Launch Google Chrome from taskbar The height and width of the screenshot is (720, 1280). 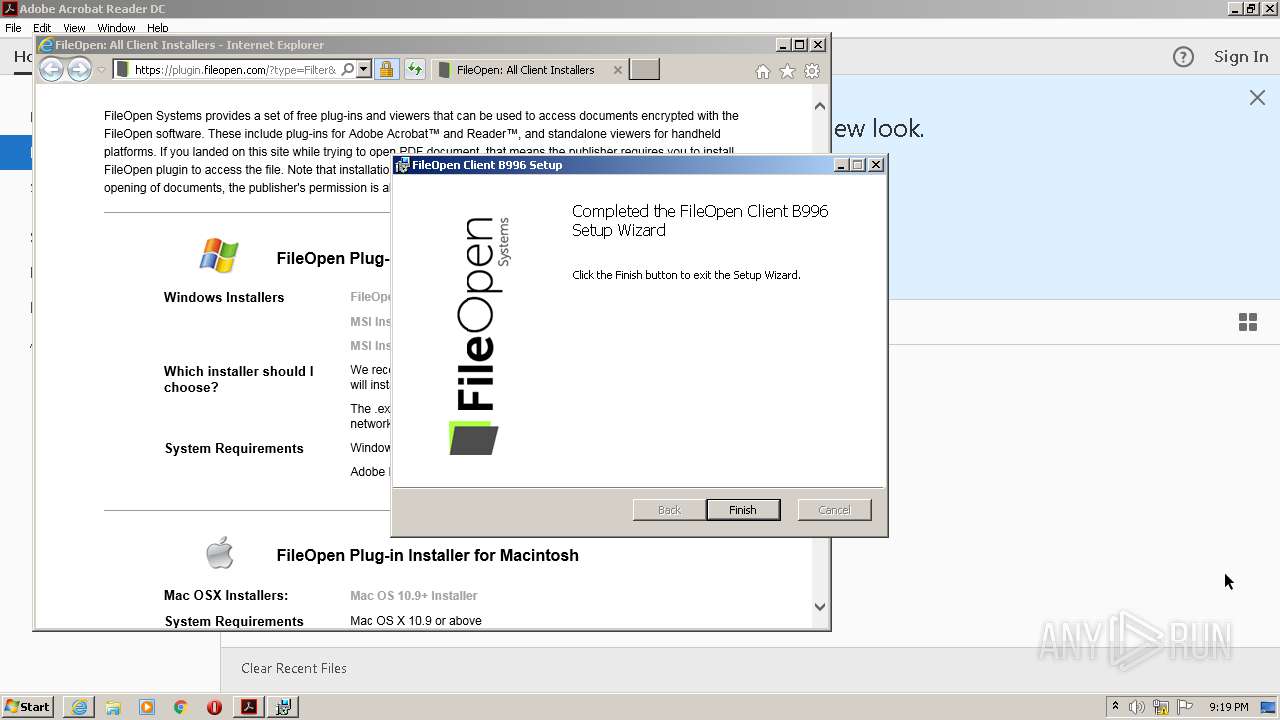(x=181, y=707)
